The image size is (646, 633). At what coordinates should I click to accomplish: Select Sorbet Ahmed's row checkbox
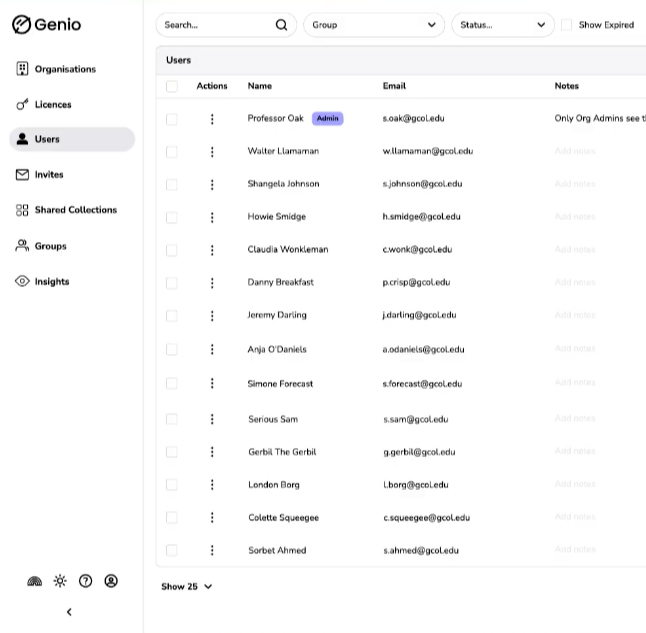[x=172, y=550]
